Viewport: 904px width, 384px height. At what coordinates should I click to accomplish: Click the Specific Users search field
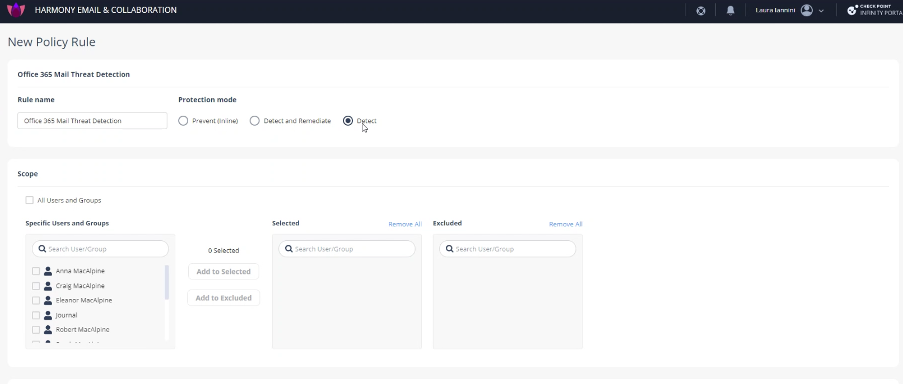click(x=100, y=249)
